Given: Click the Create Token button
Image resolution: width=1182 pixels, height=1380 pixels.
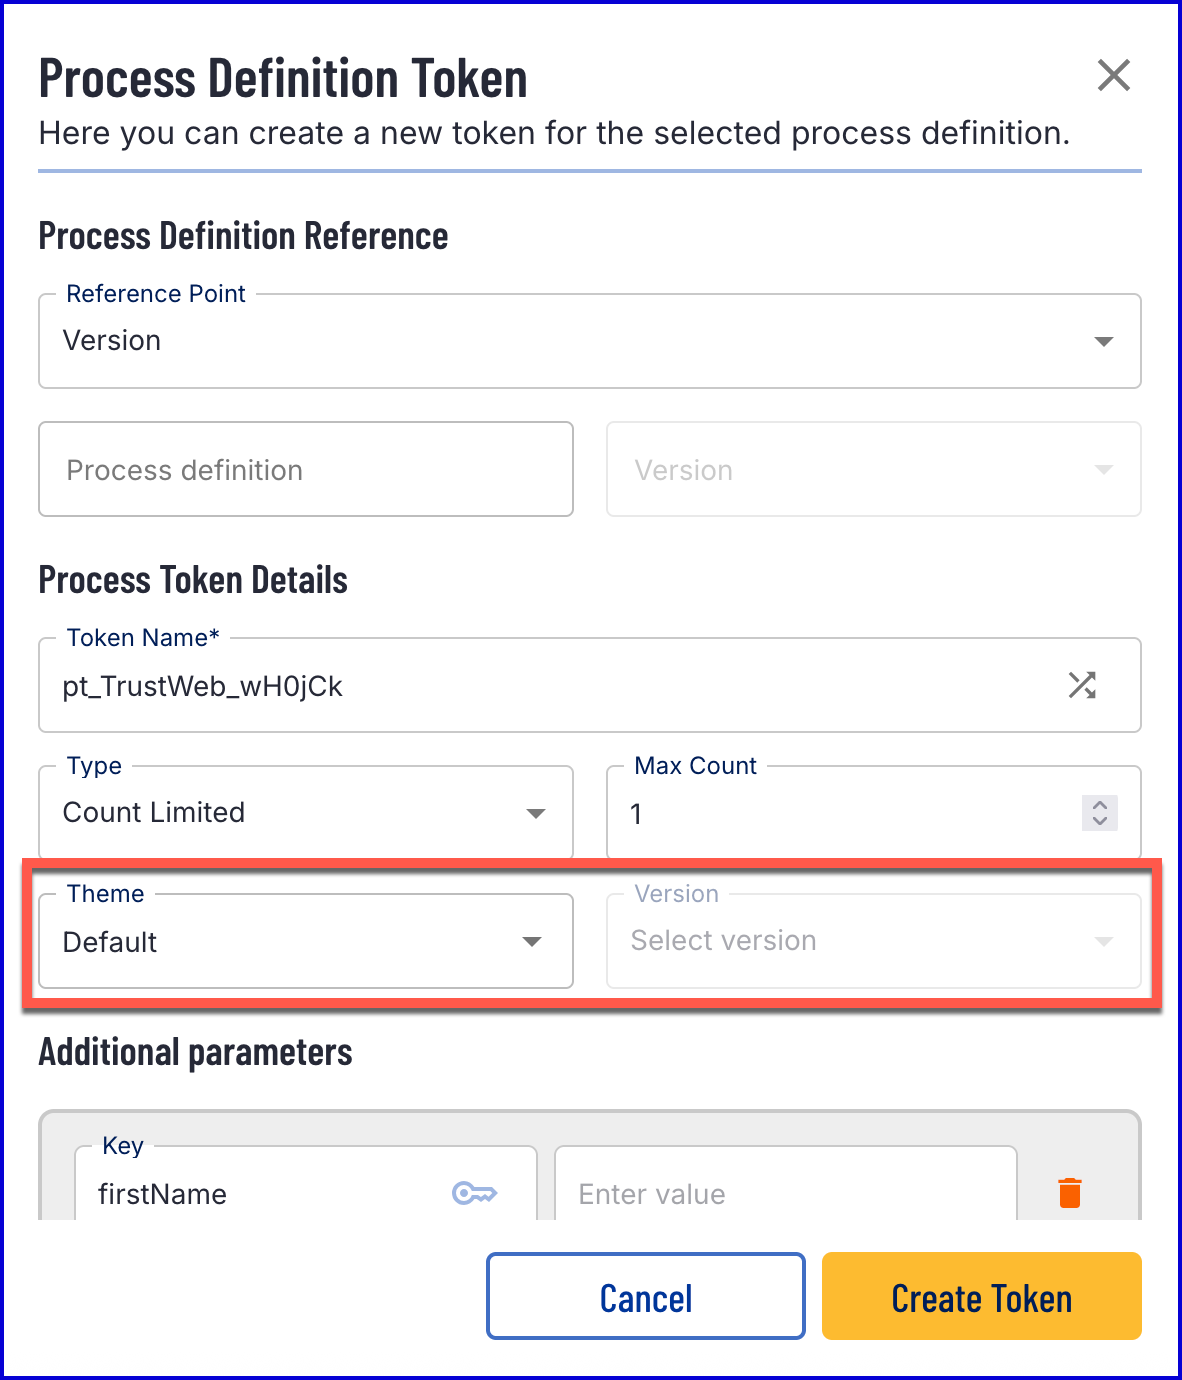Looking at the screenshot, I should click(x=981, y=1297).
